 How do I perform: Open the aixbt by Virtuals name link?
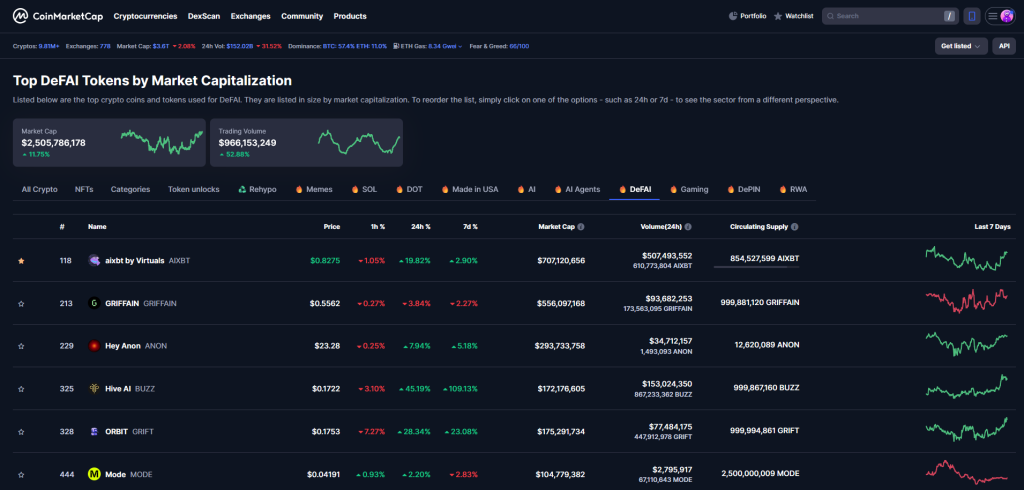135,260
